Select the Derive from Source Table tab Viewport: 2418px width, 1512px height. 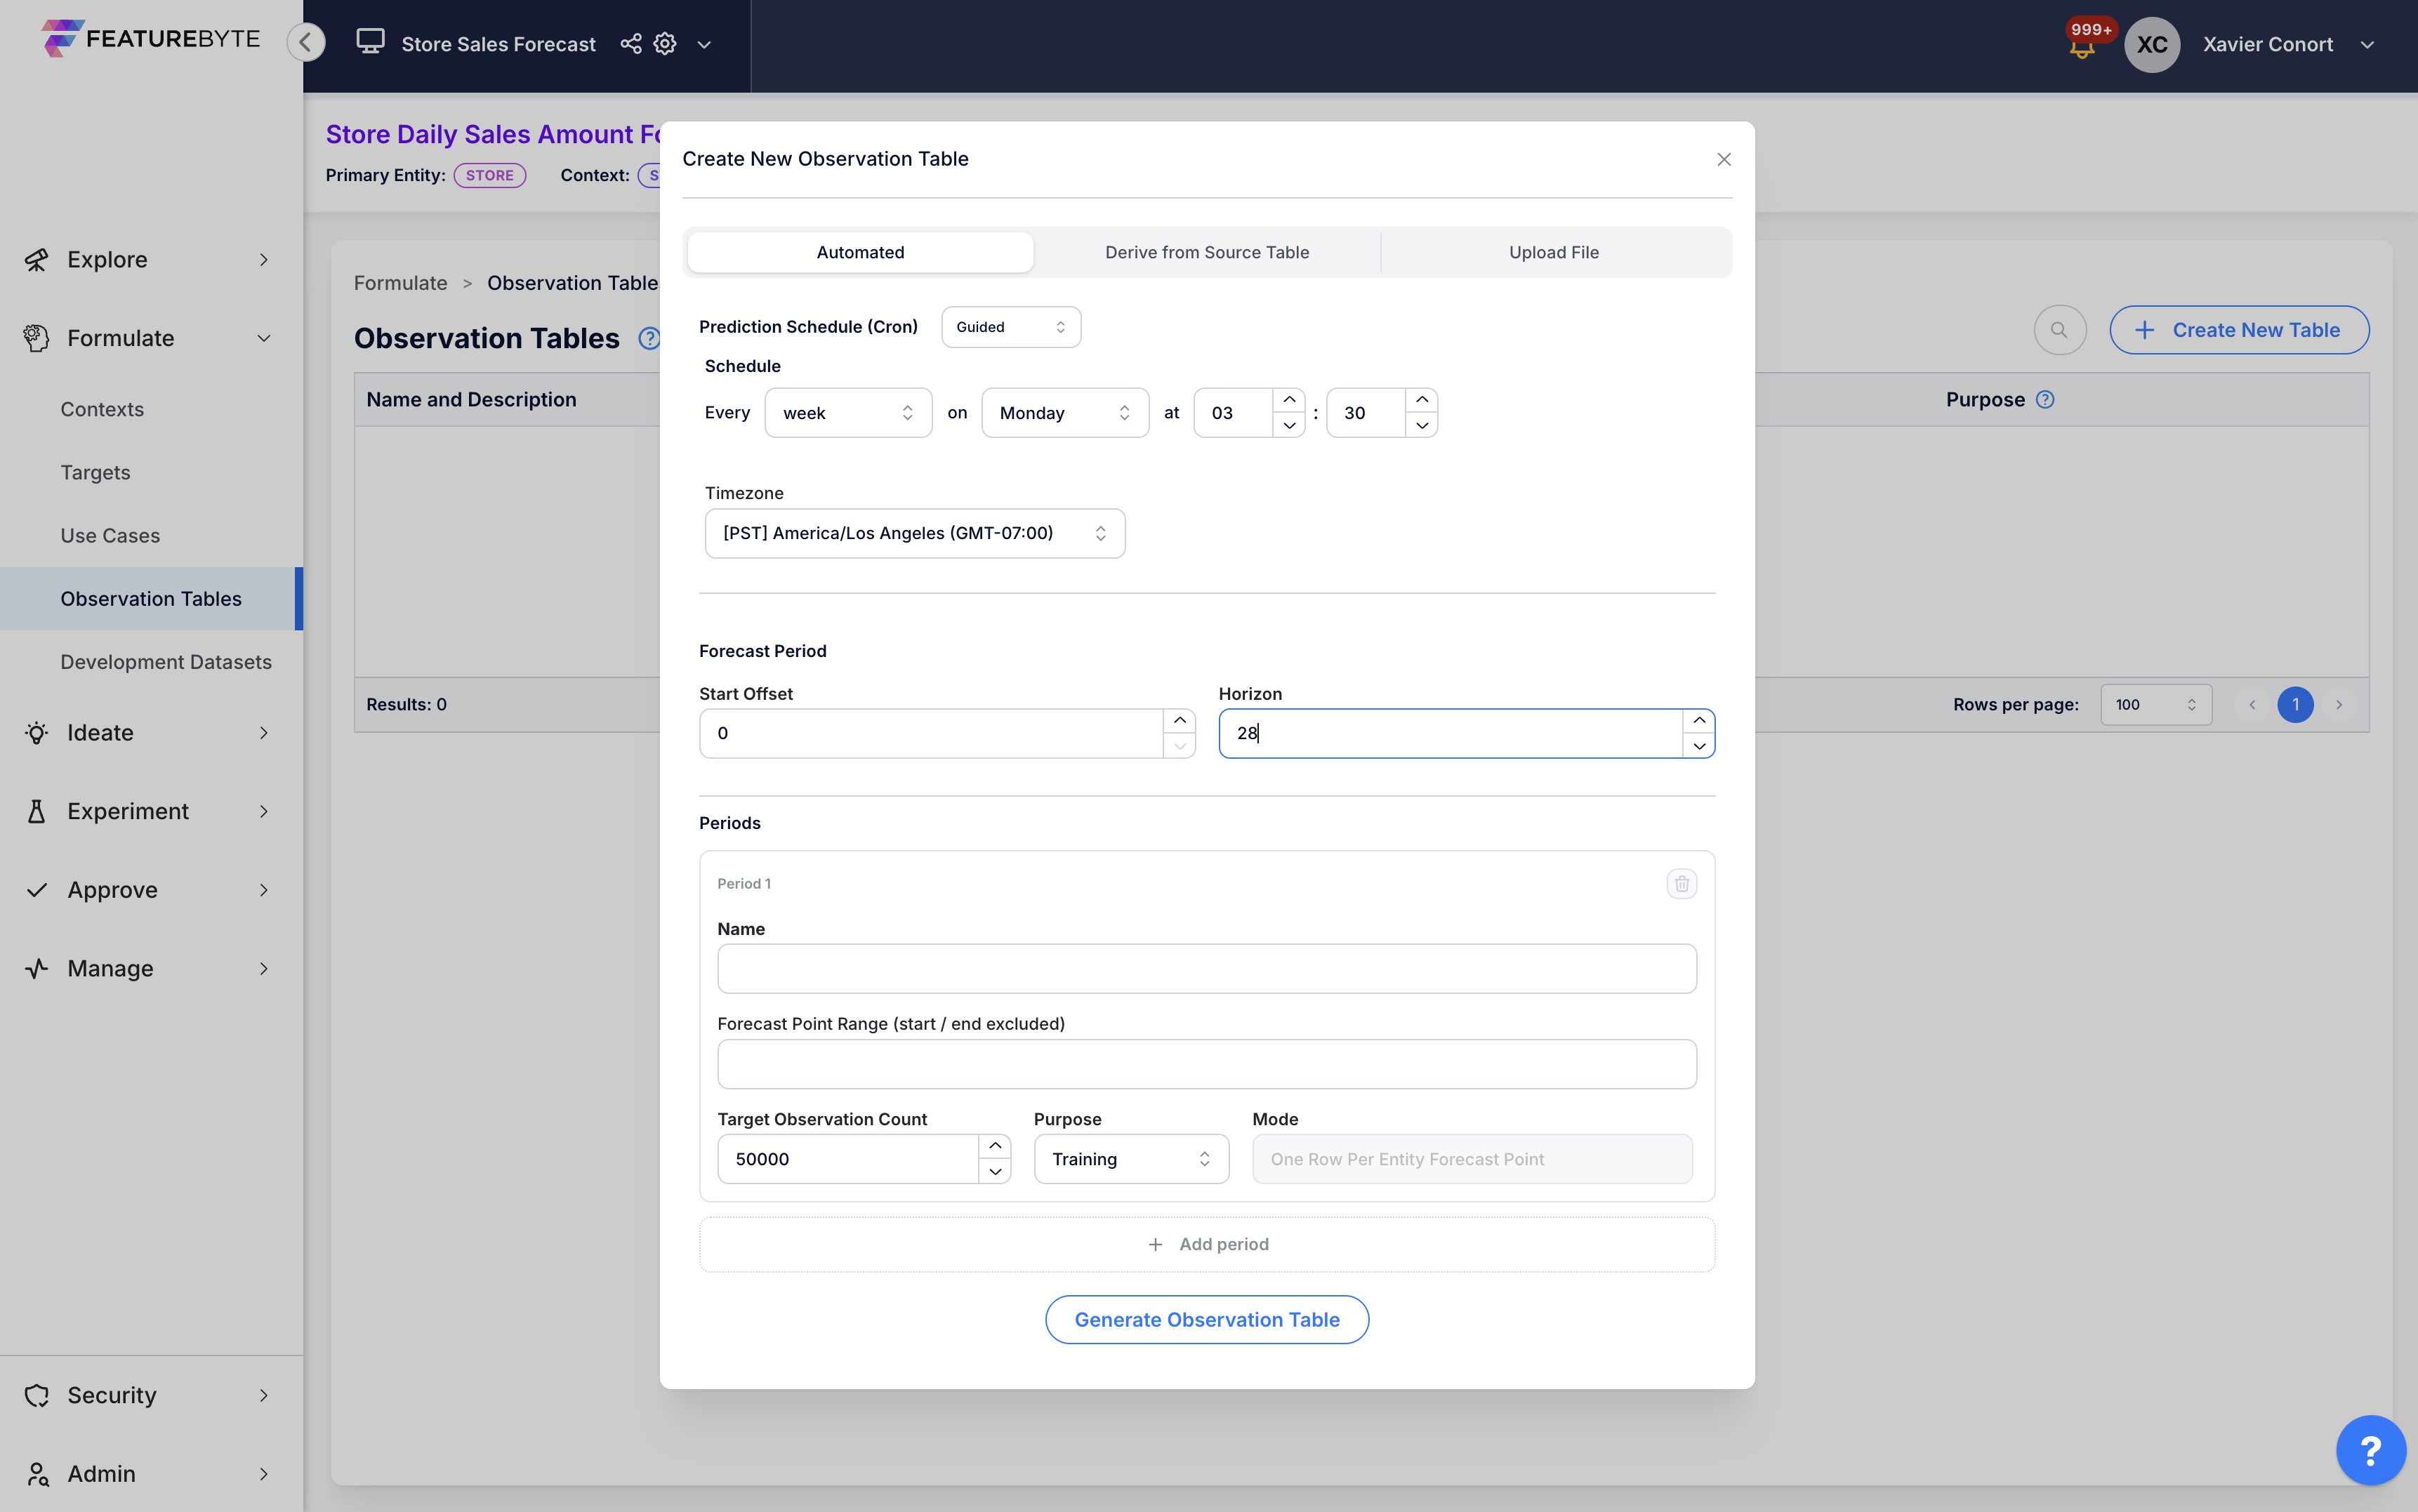click(1206, 252)
